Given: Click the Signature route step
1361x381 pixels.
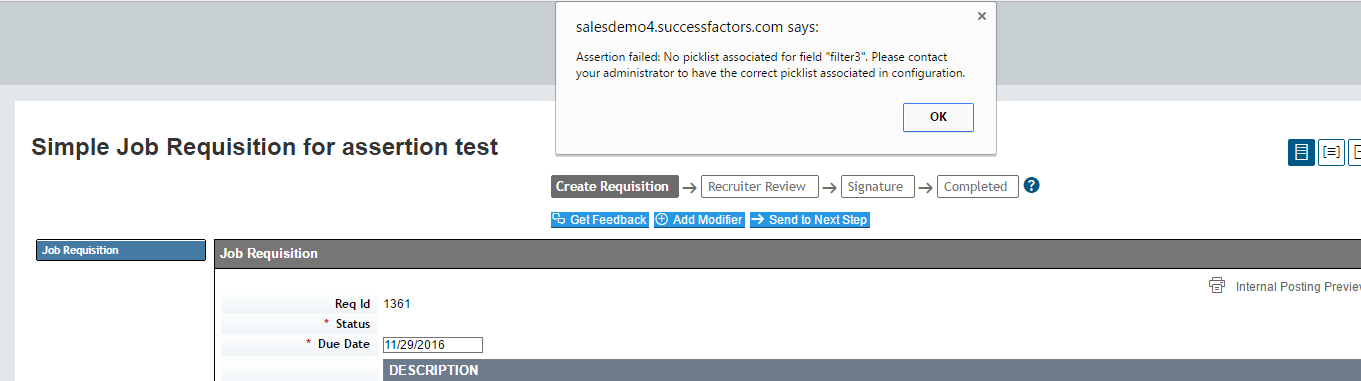Looking at the screenshot, I should click(x=877, y=187).
